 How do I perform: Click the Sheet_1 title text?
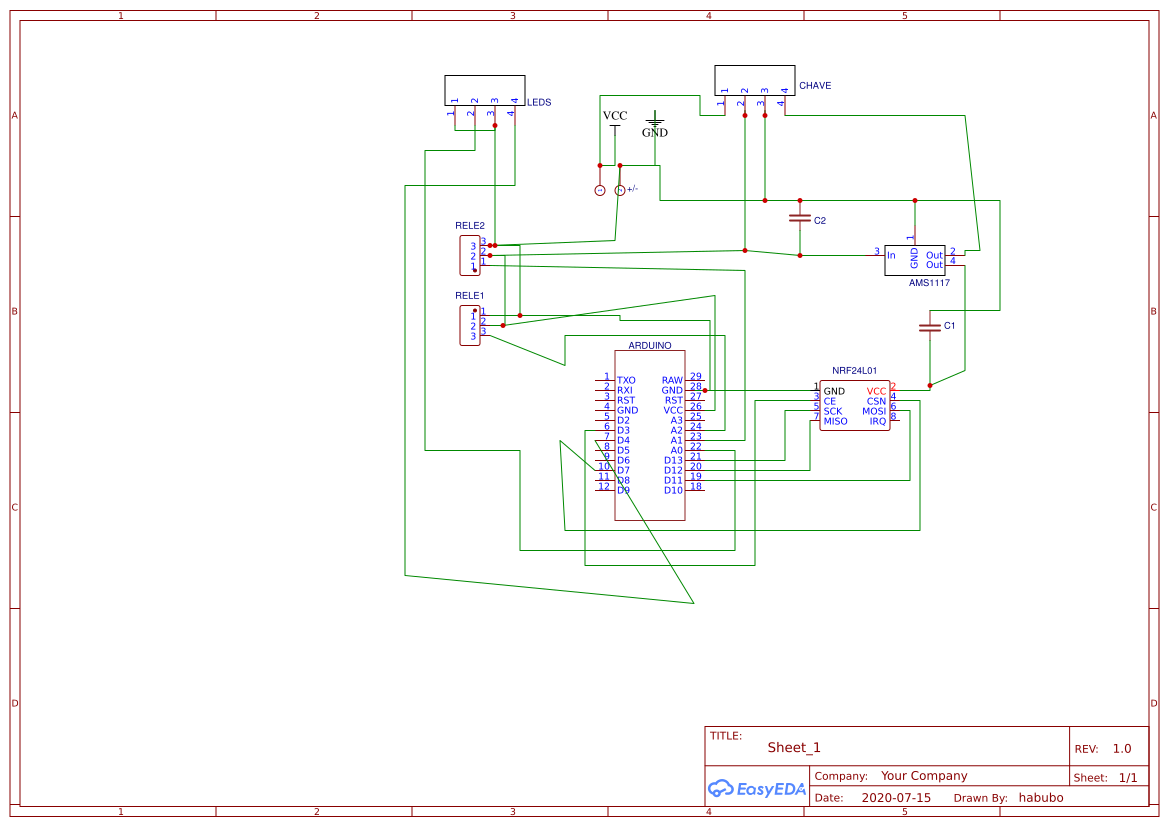791,747
